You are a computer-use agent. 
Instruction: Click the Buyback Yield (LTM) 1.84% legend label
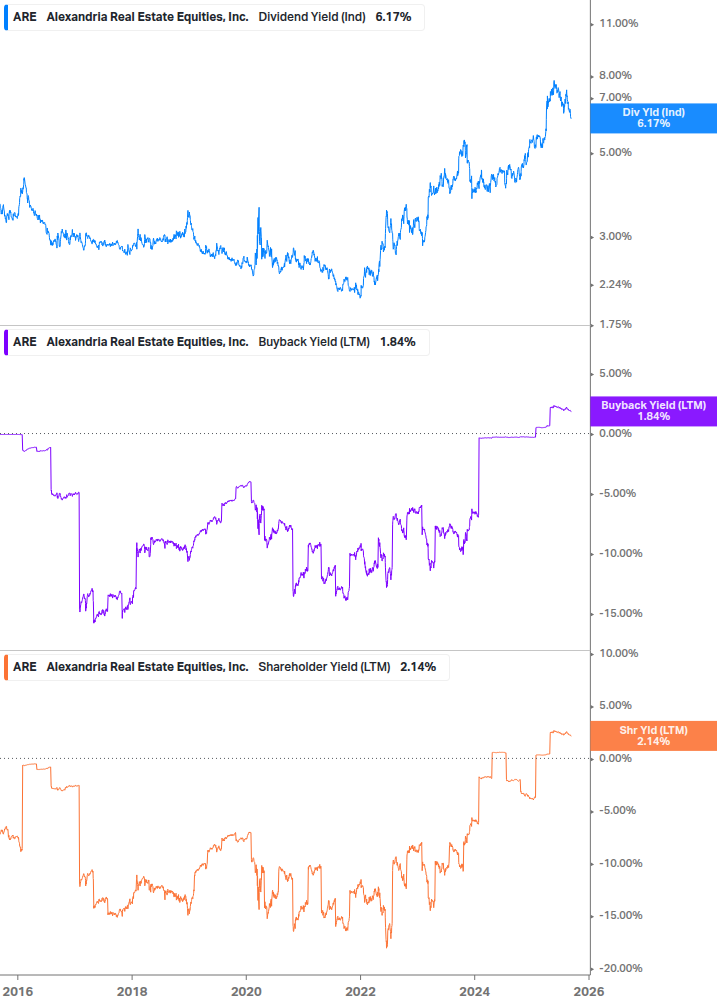217,342
